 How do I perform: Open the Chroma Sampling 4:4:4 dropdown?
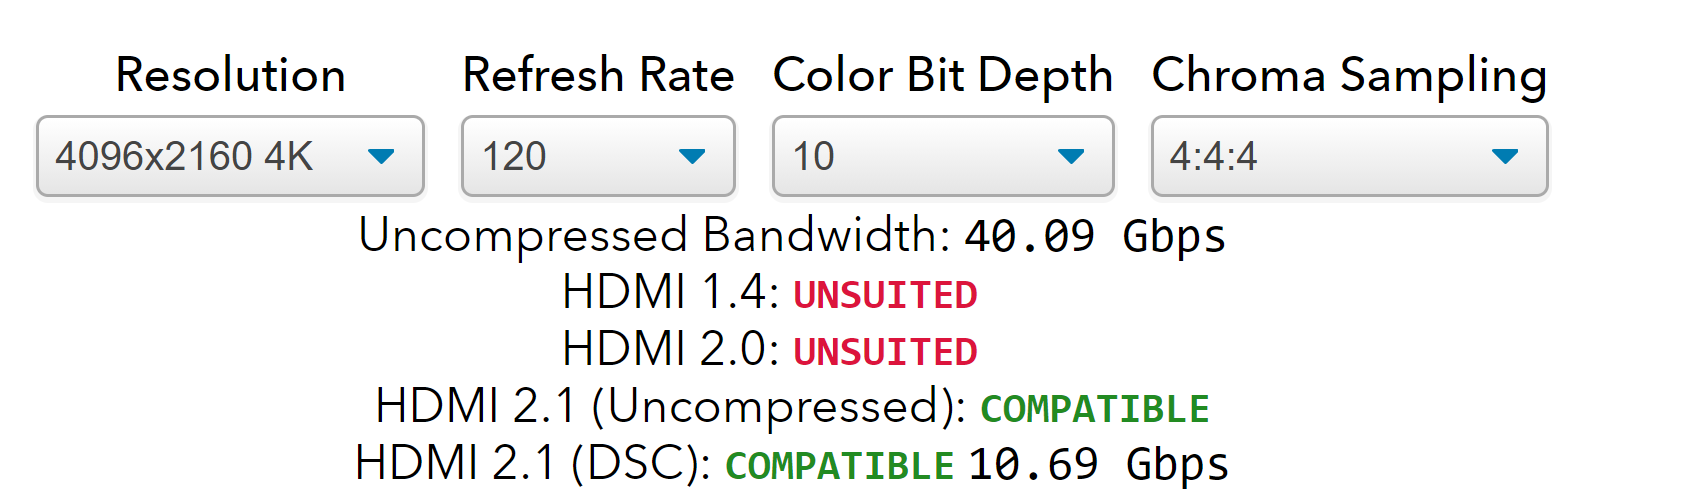tap(1348, 157)
